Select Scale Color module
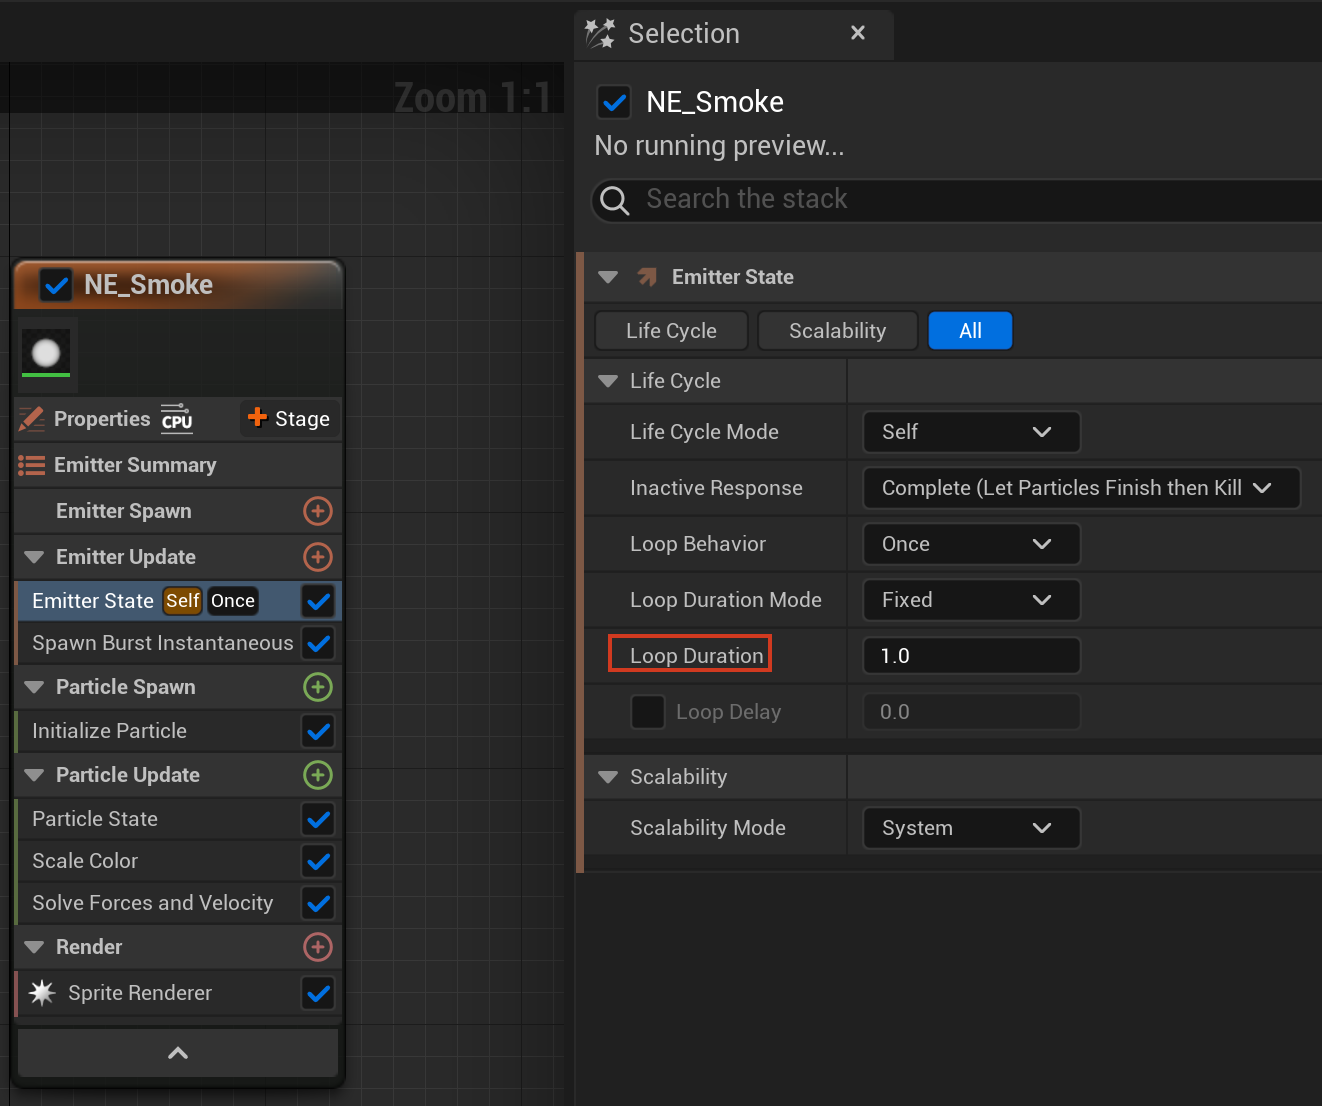 tap(179, 861)
